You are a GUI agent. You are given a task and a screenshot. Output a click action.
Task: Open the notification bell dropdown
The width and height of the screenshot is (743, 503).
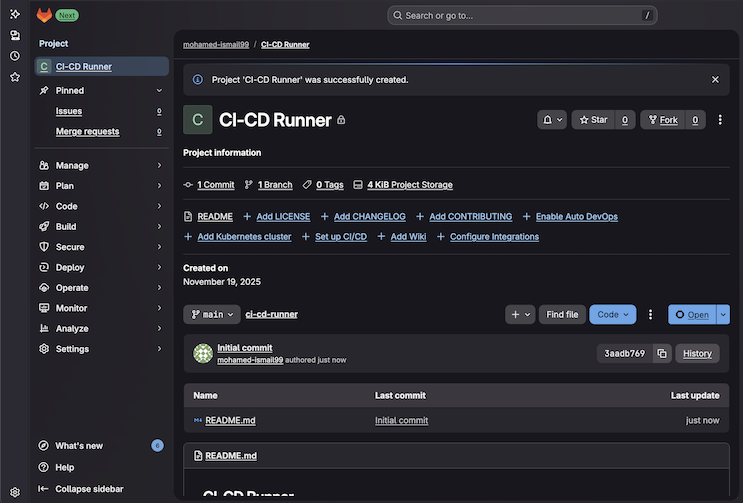552,120
